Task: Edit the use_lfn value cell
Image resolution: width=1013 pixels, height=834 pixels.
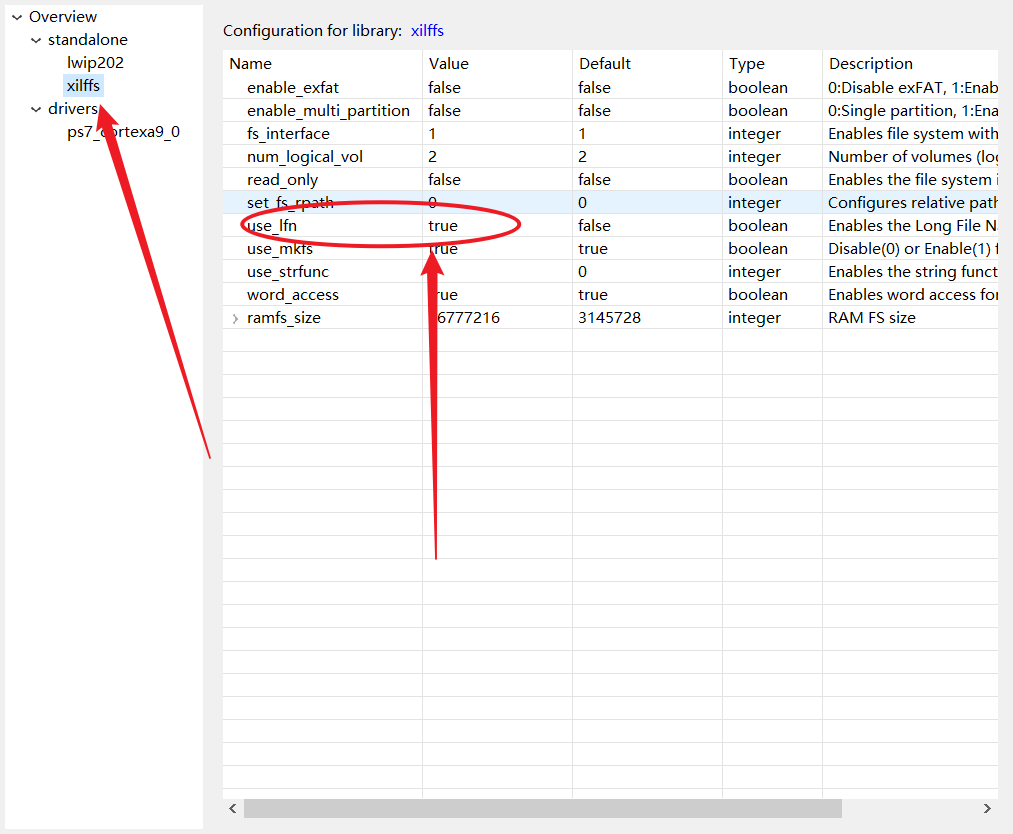Action: pos(443,226)
